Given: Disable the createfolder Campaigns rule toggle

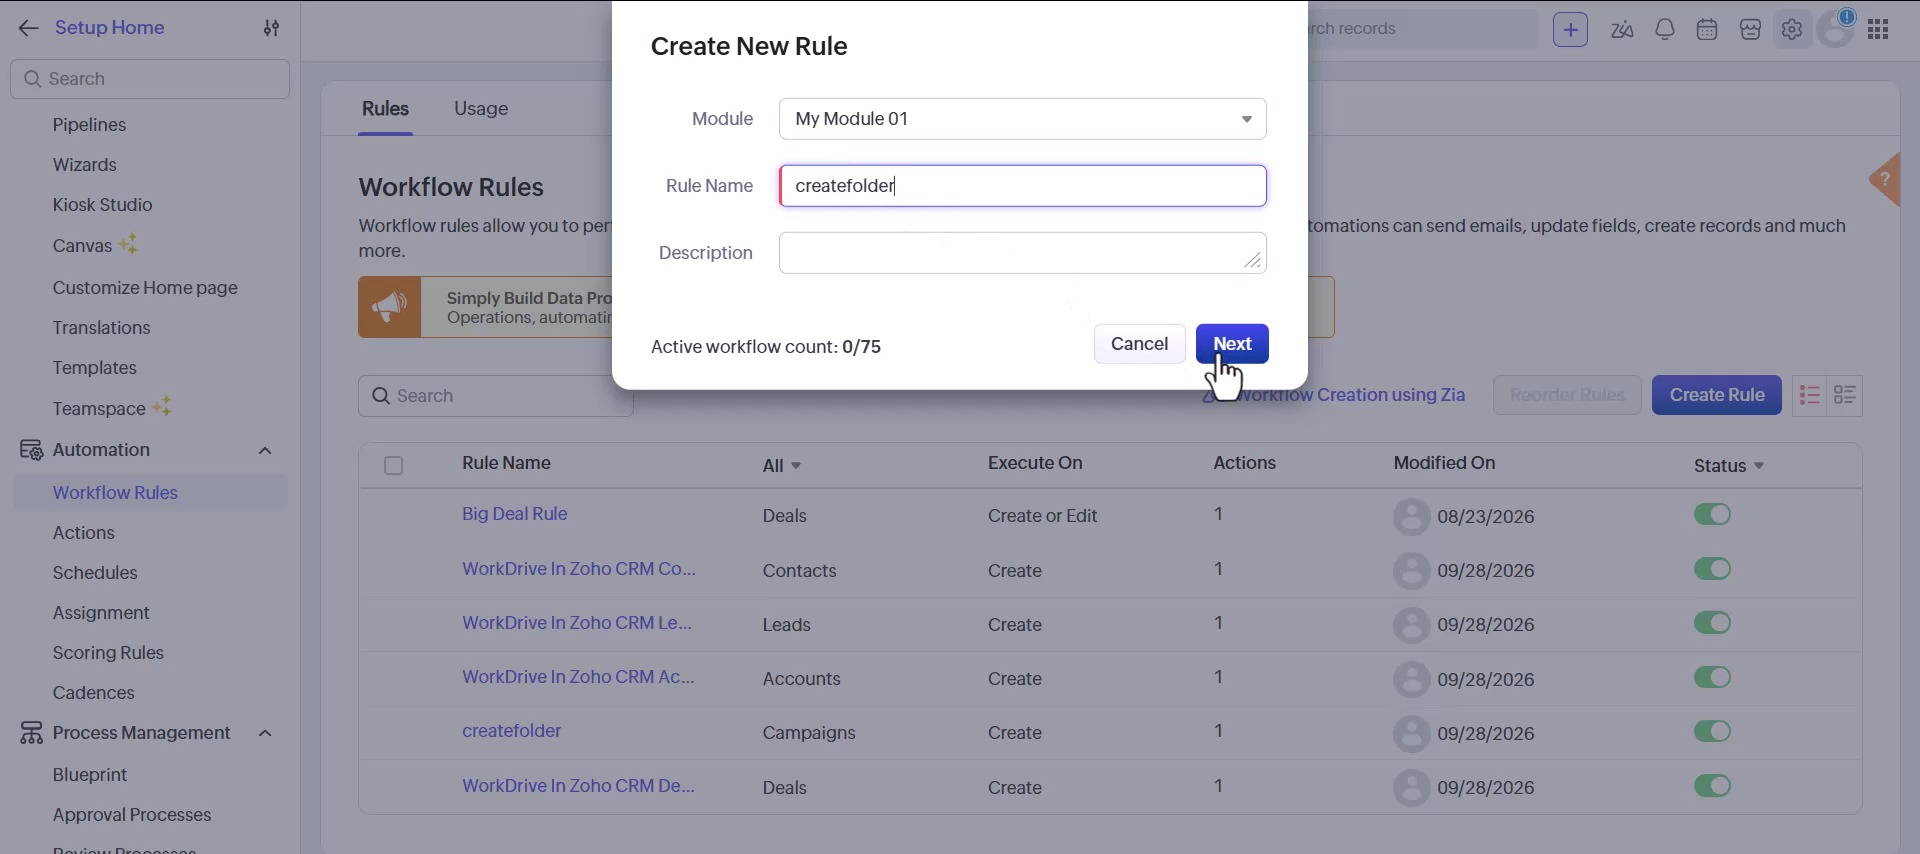Looking at the screenshot, I should [1712, 731].
